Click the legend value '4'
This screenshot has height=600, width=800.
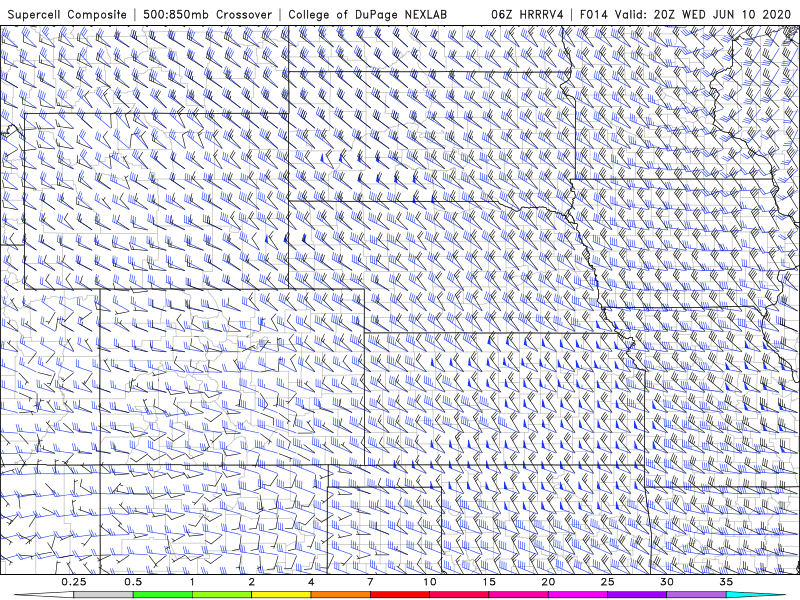tap(311, 582)
